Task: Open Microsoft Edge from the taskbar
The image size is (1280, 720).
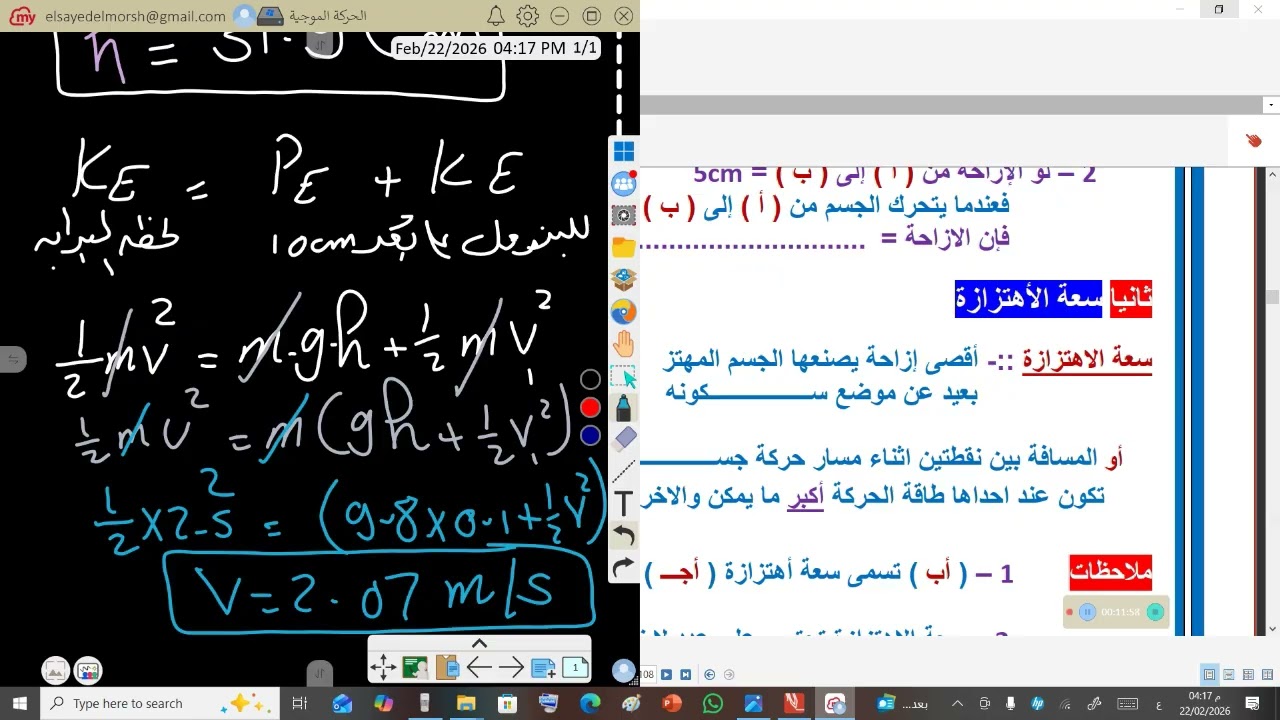Action: 589,704
